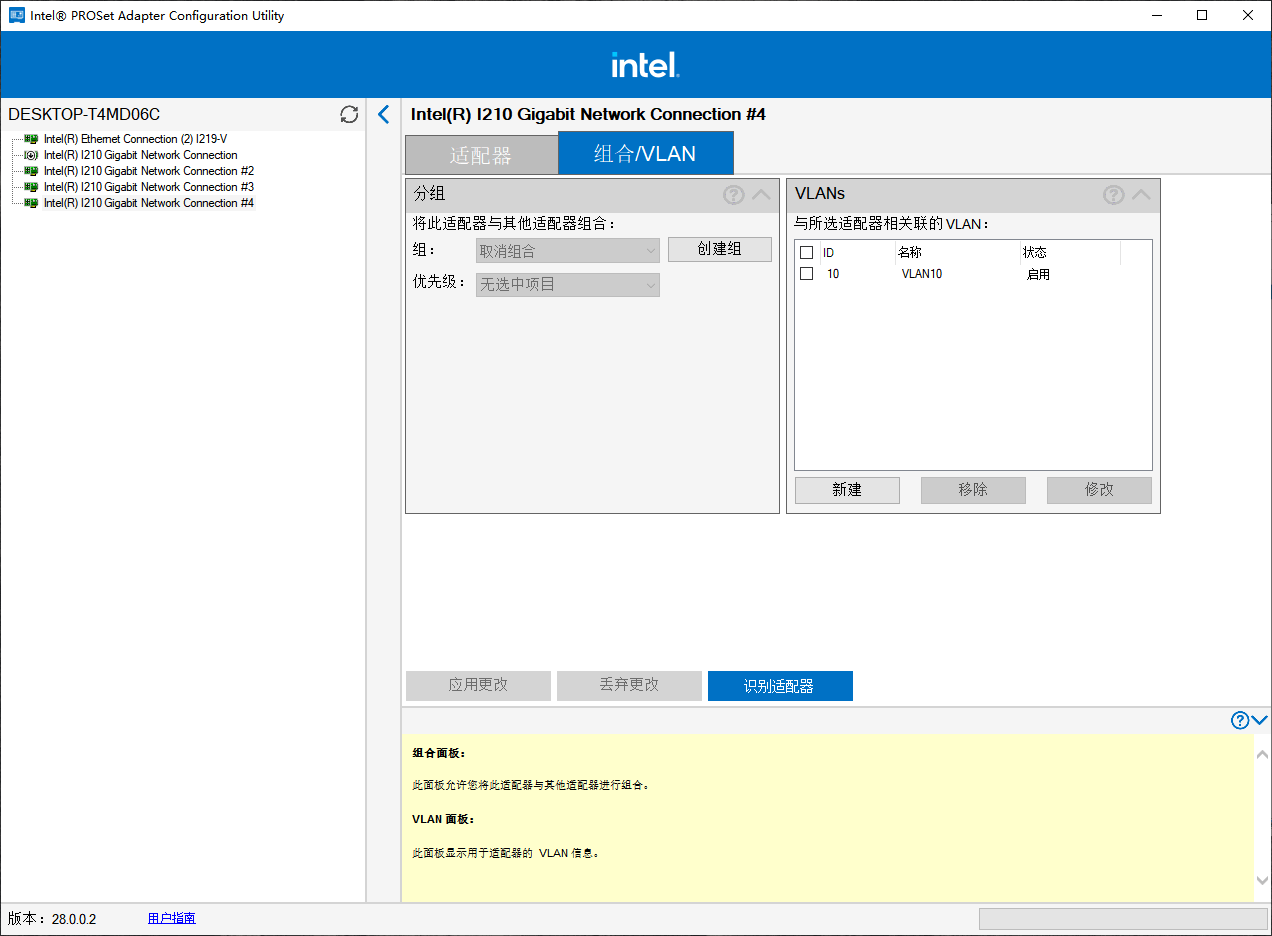Viewport: 1272px width, 936px height.
Task: Click help icon above the yellow info pane
Action: [x=1240, y=720]
